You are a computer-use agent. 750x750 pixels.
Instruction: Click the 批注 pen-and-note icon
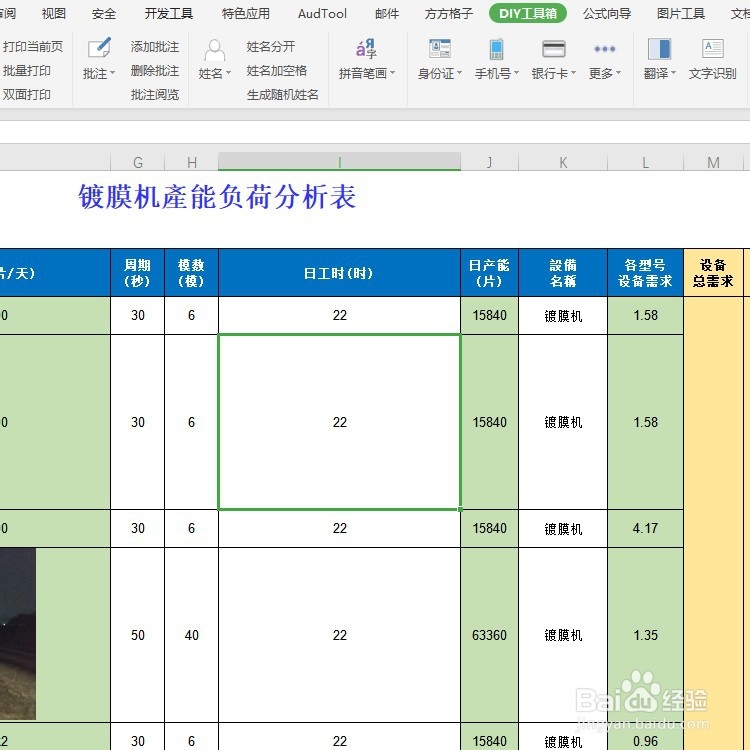pos(99,48)
